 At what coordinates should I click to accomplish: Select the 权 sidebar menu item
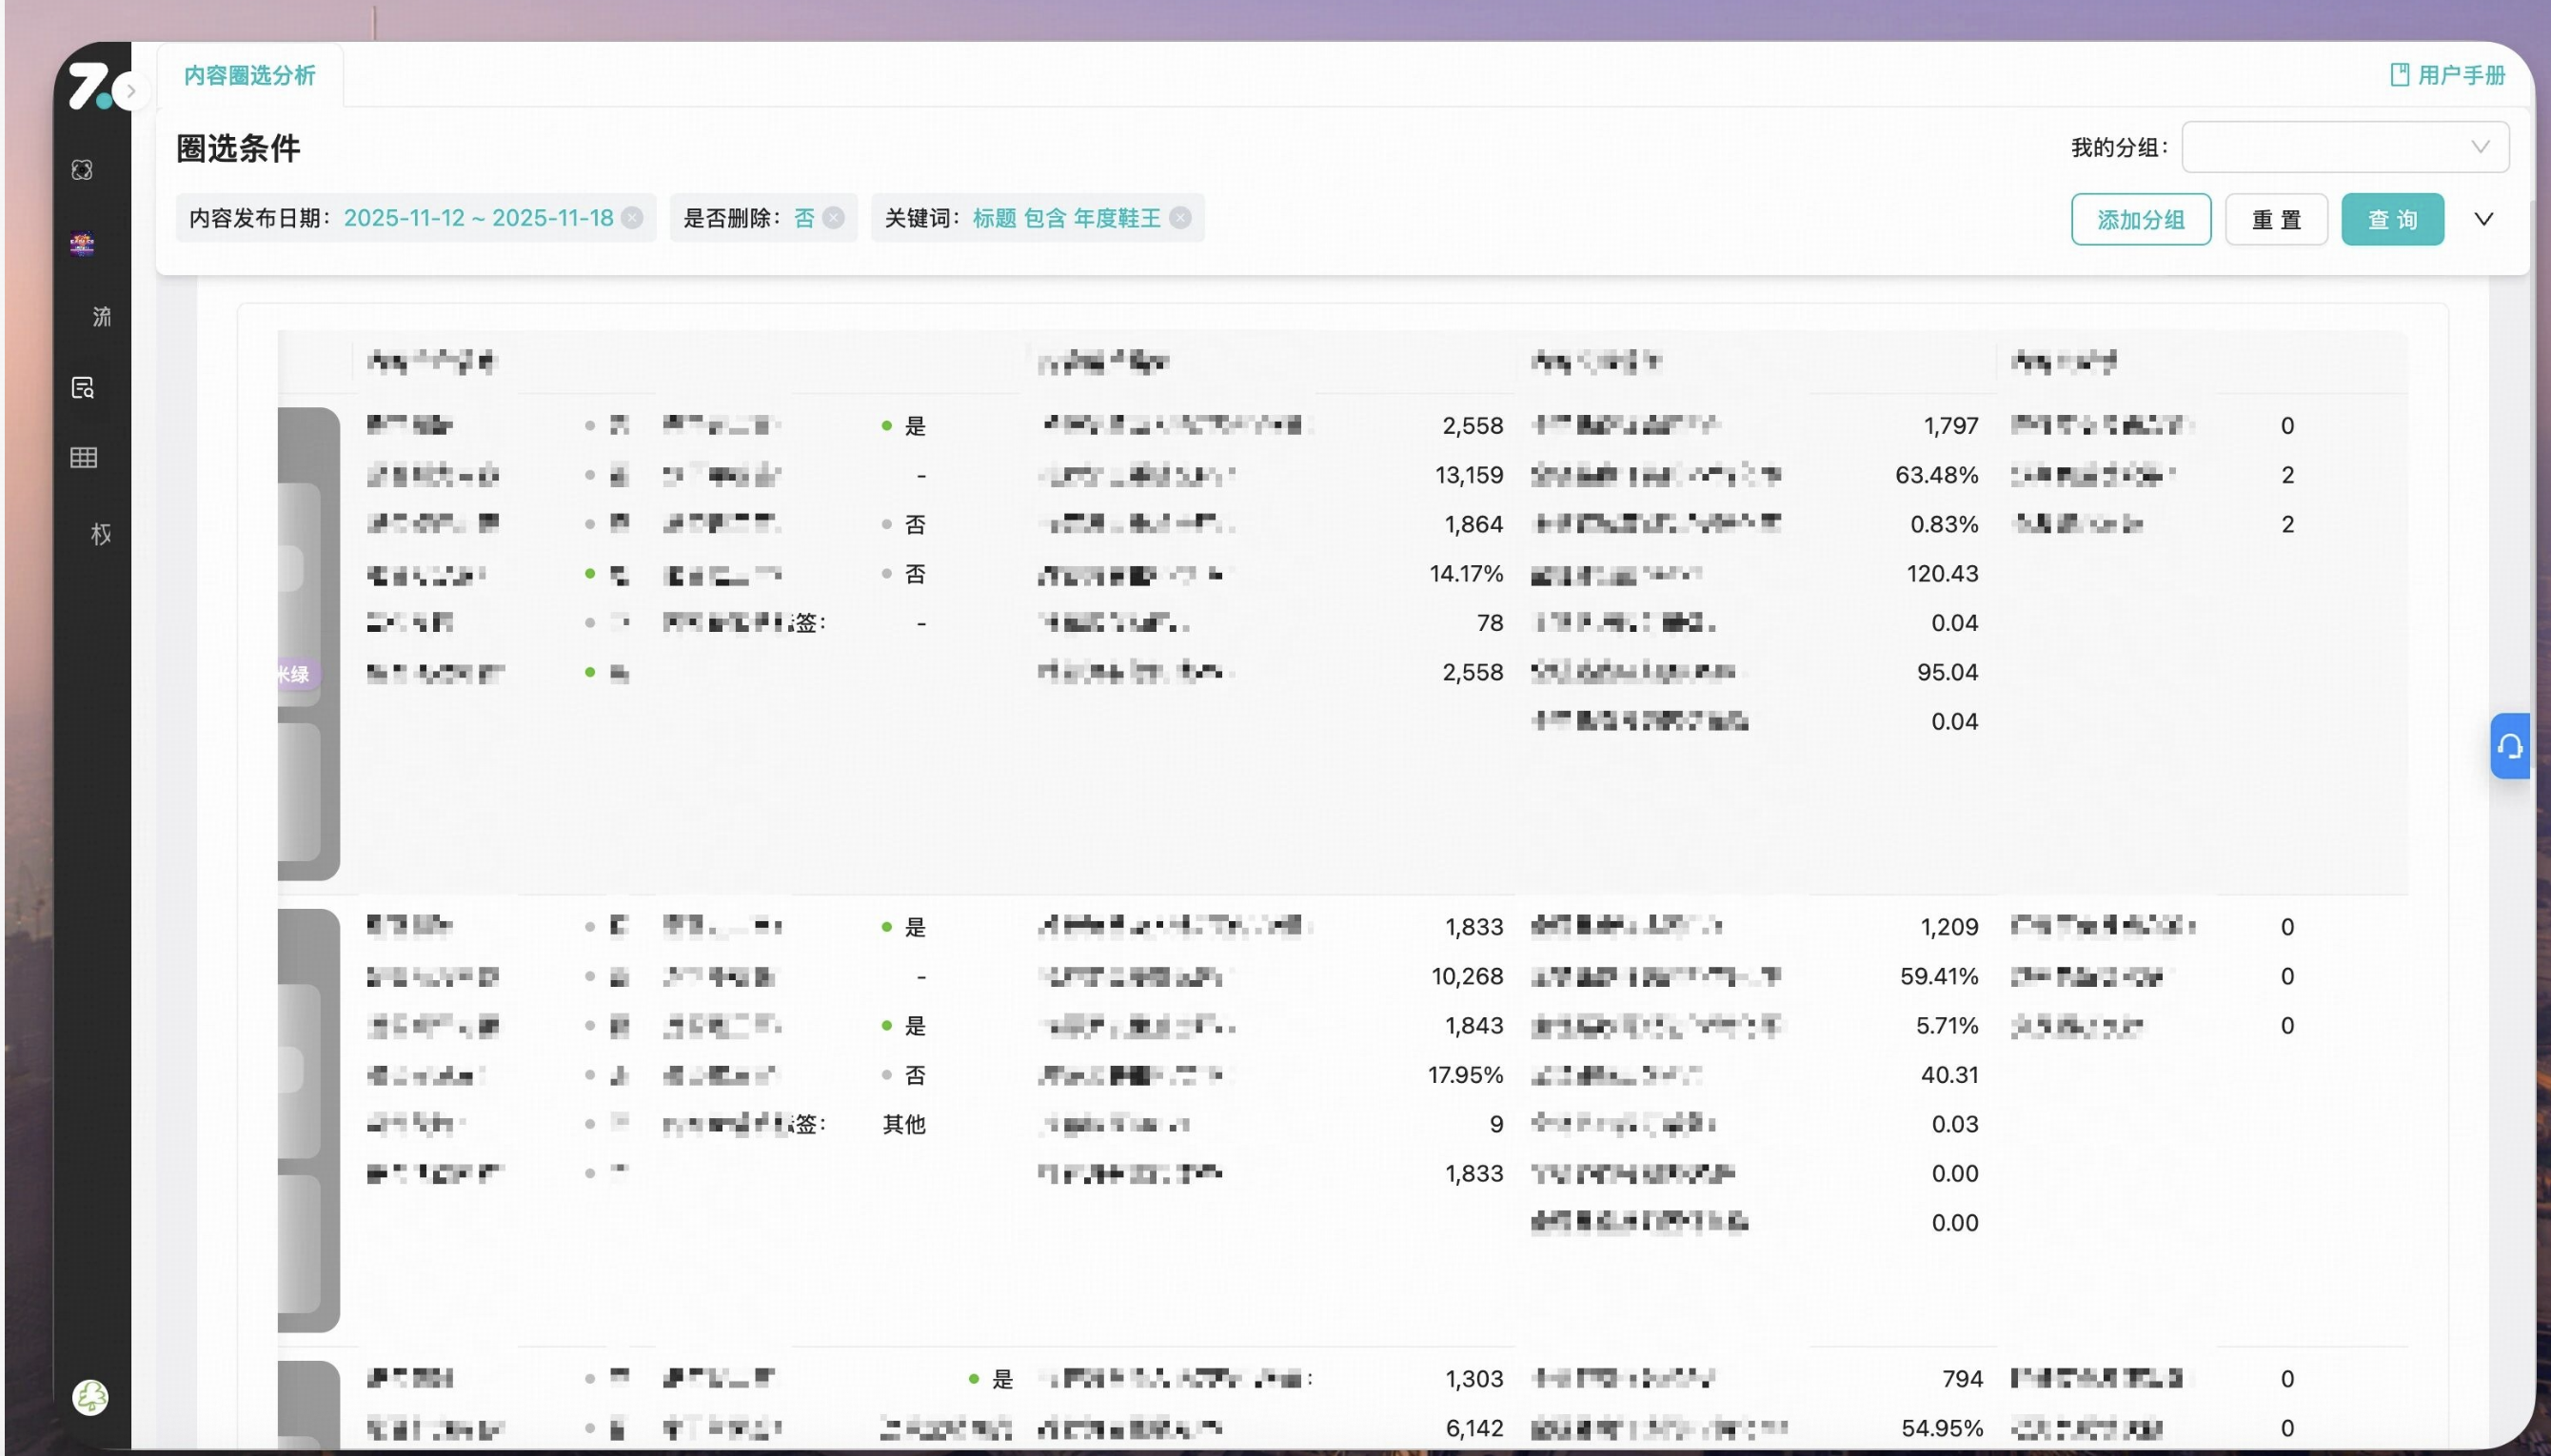click(x=101, y=534)
